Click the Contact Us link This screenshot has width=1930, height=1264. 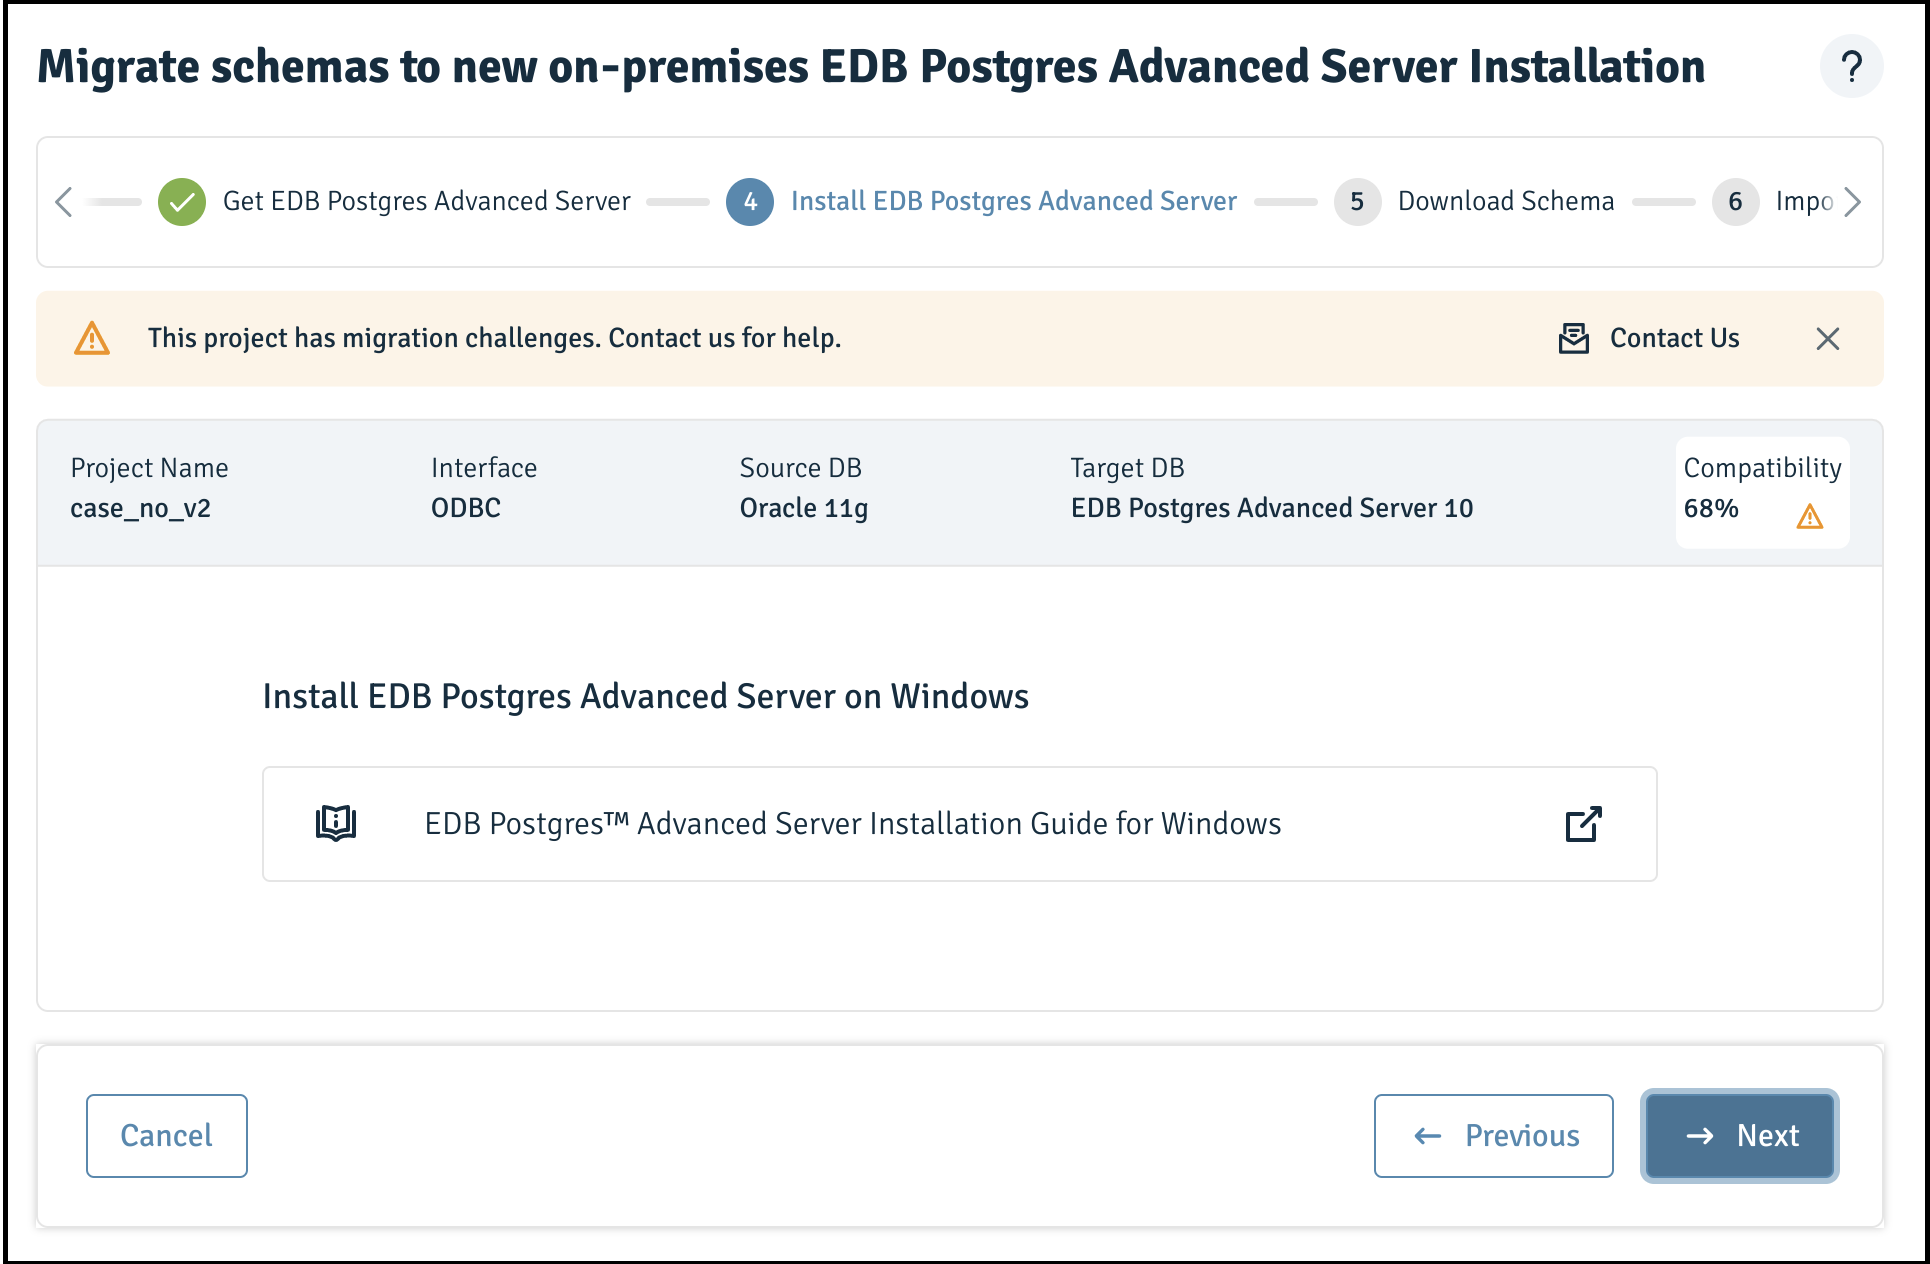pos(1675,338)
